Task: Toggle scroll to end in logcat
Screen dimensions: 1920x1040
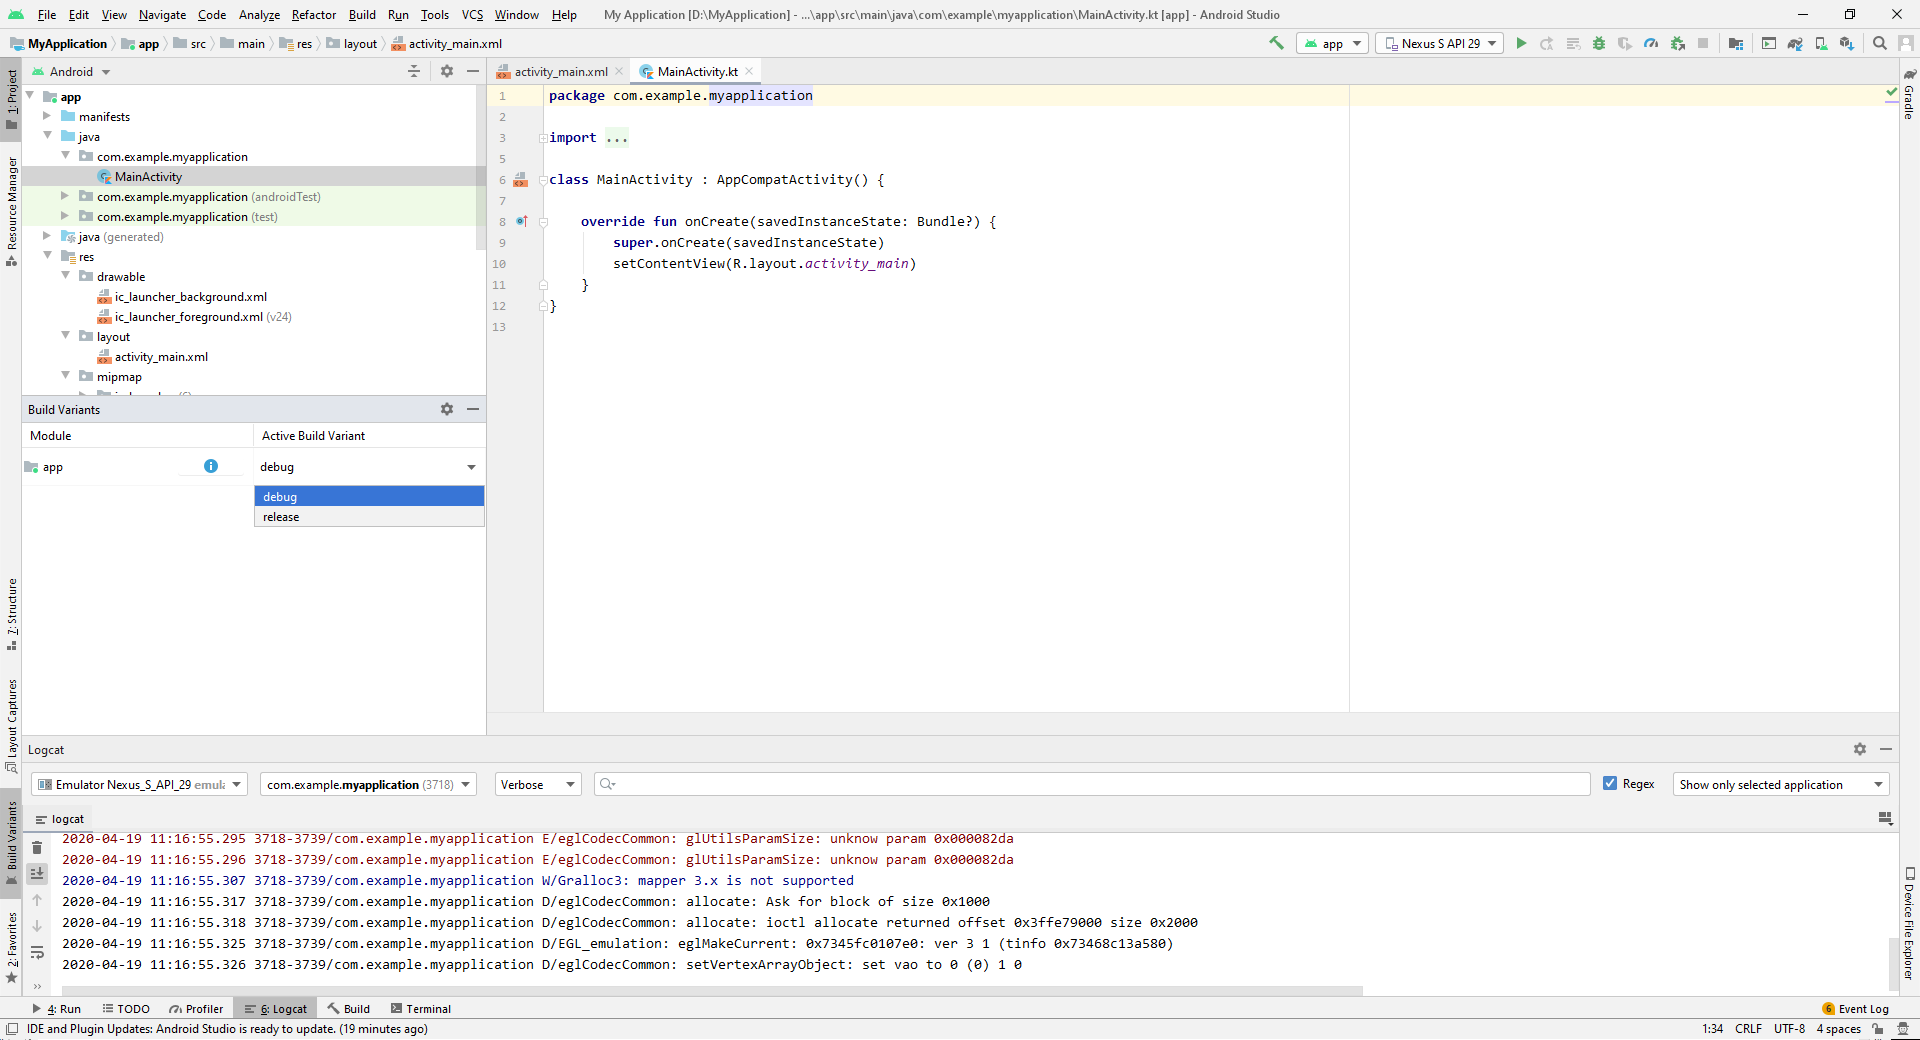Action: [37, 874]
